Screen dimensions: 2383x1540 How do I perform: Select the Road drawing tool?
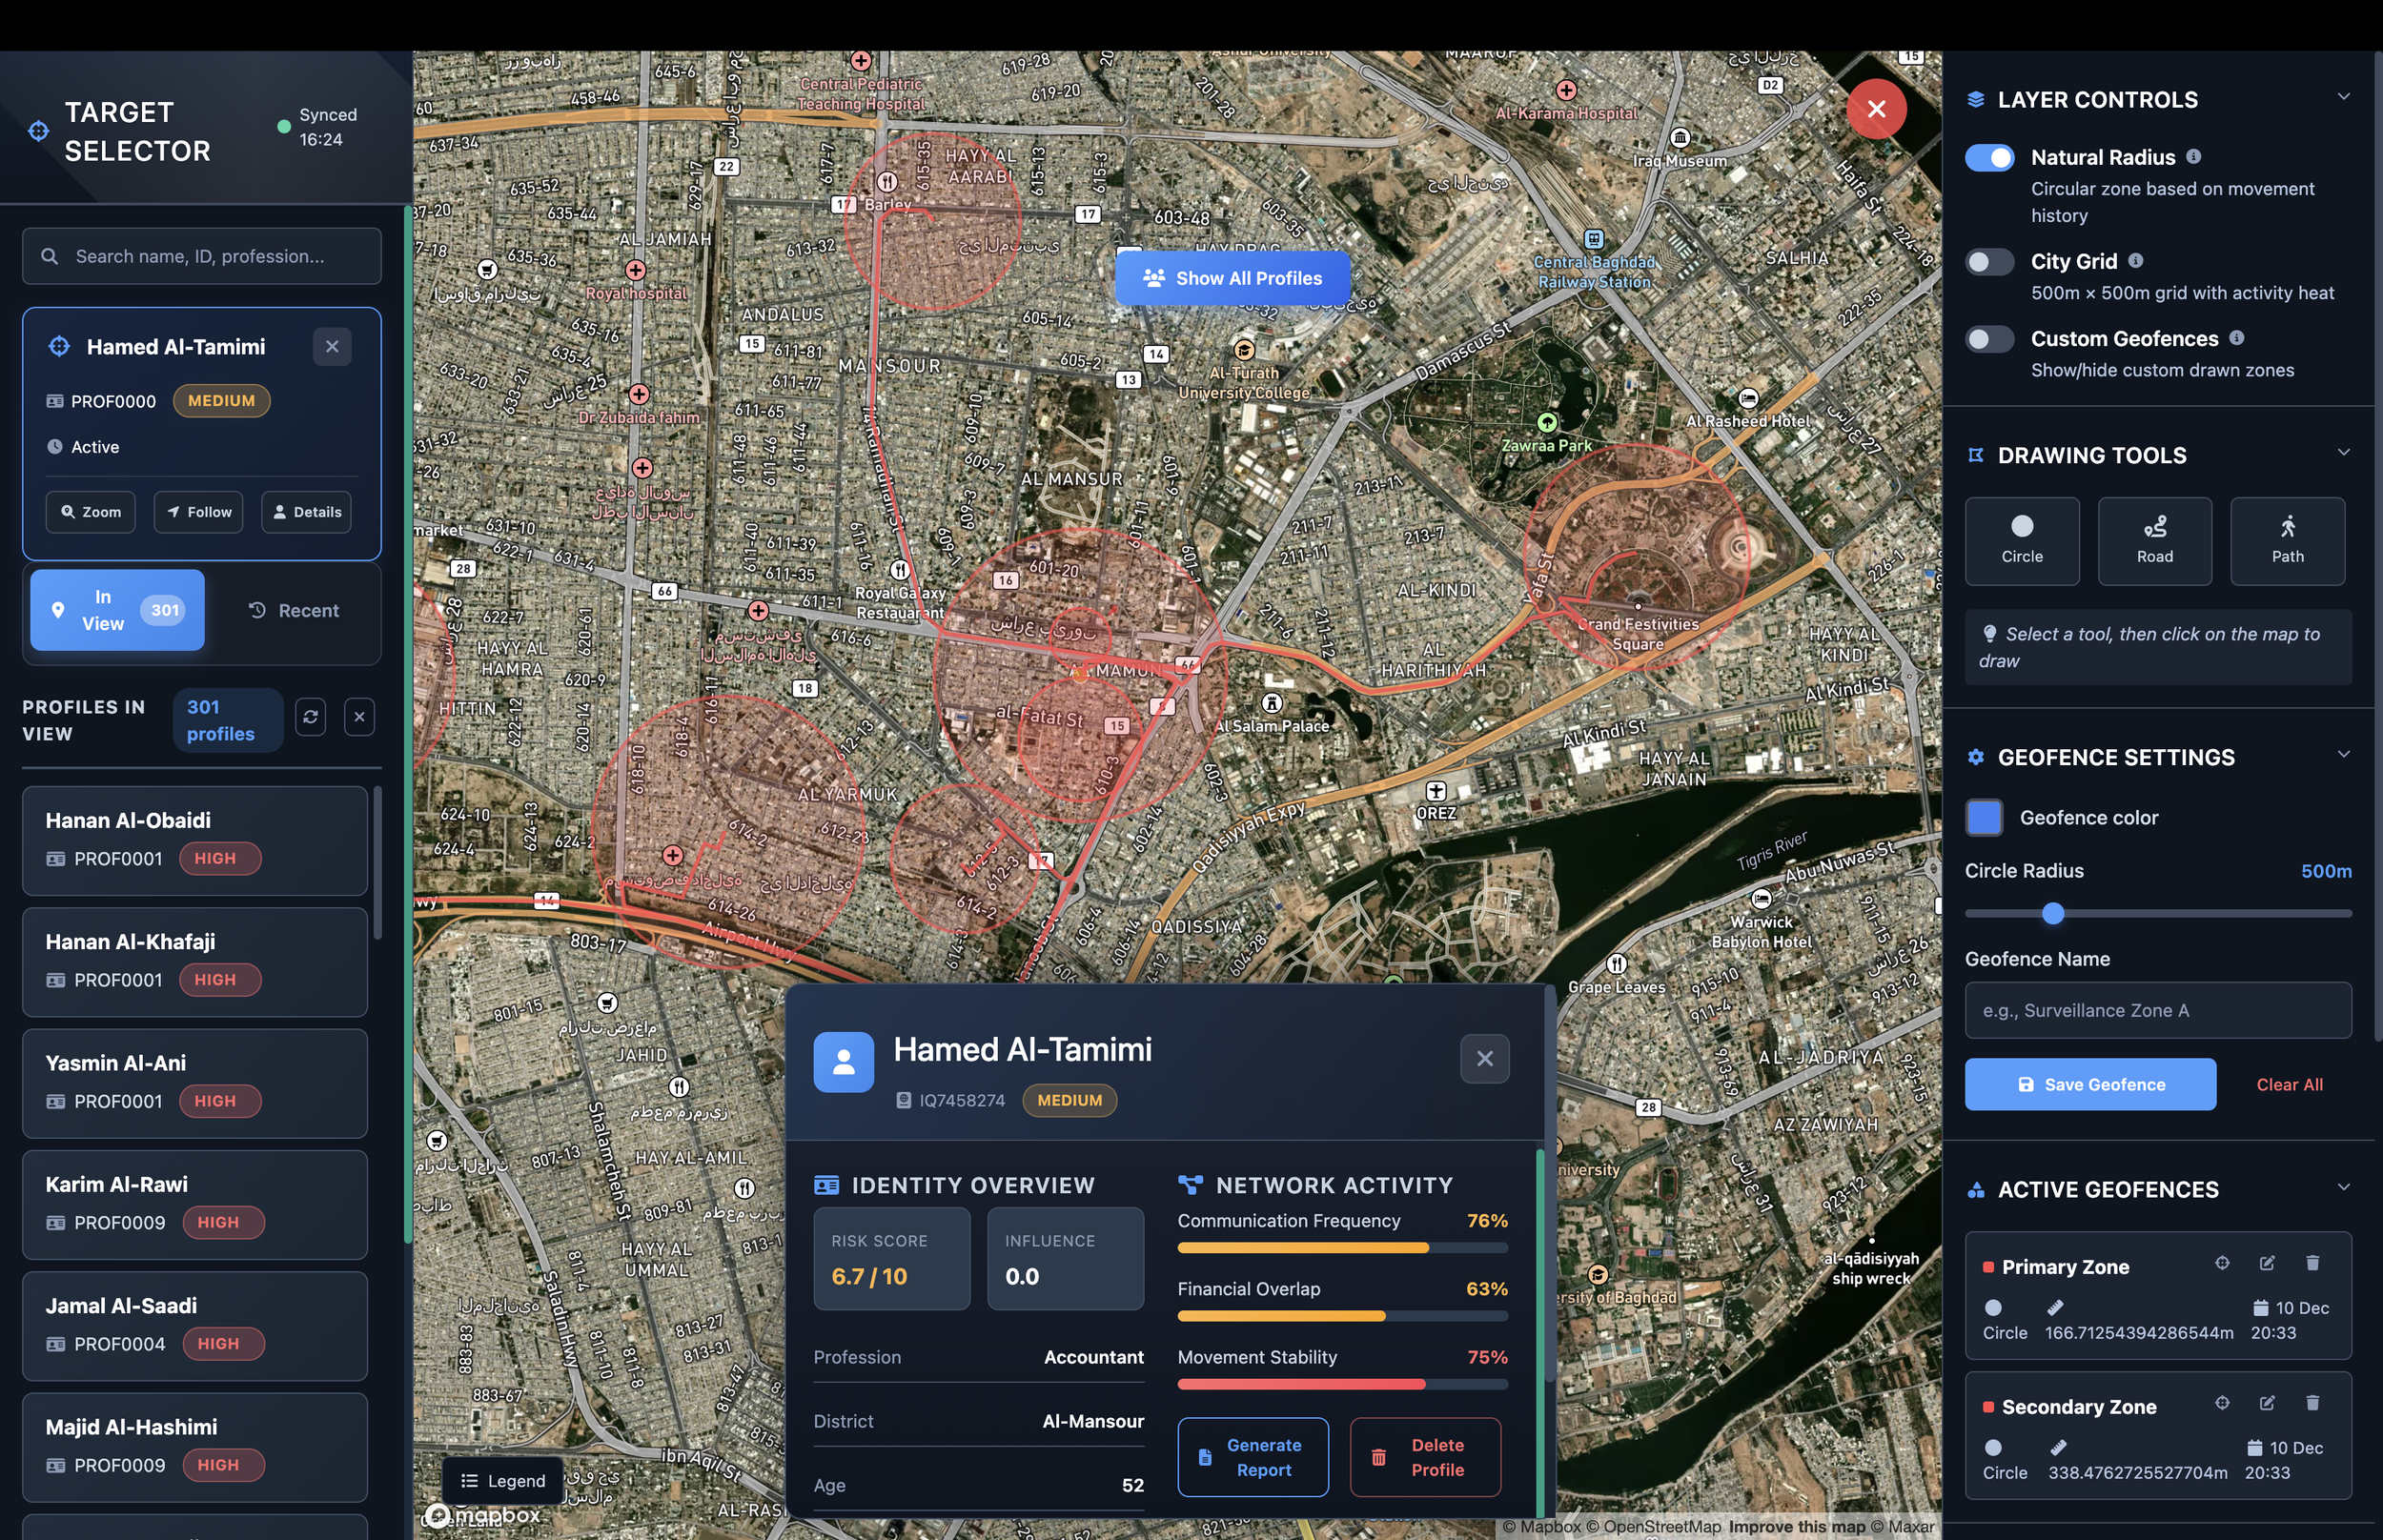[2154, 540]
